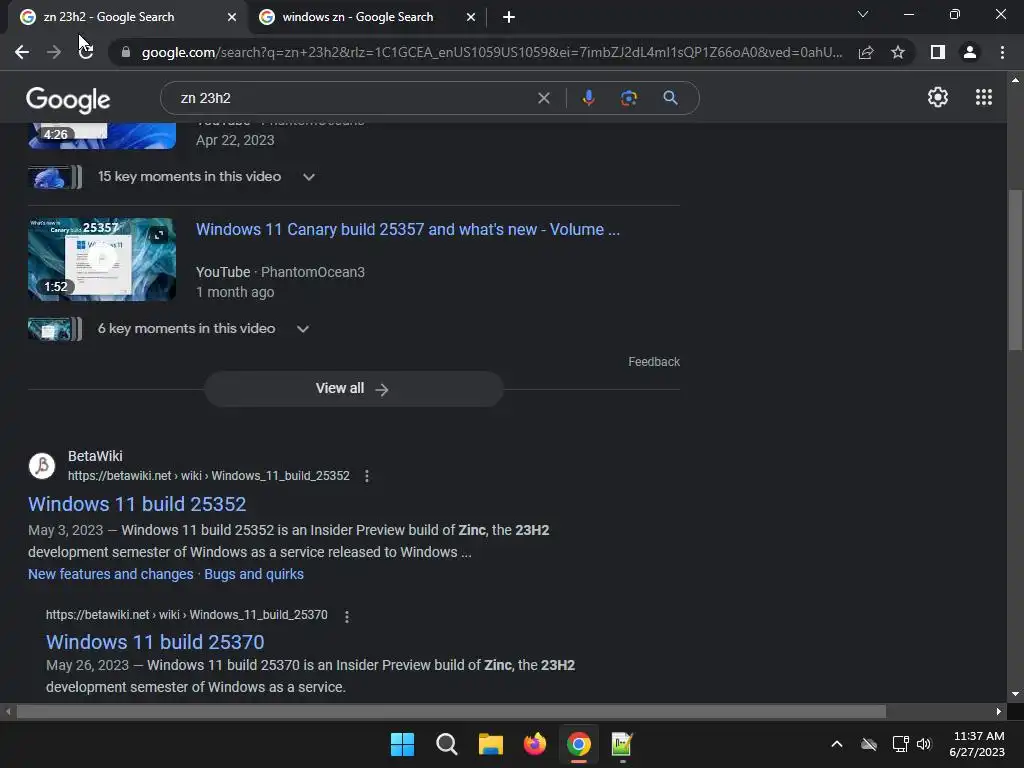Close the windows zn search tab
Image resolution: width=1024 pixels, height=768 pixels.
pos(471,17)
